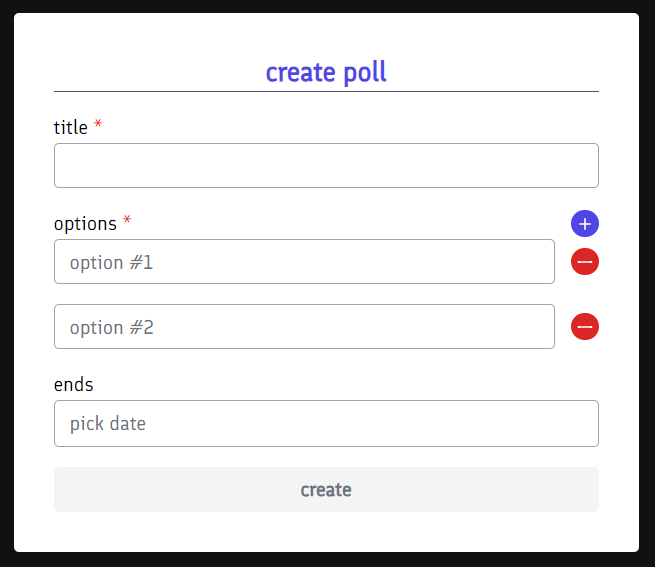Click the 'ends' field label
Screen dimensions: 655x567
coord(73,385)
